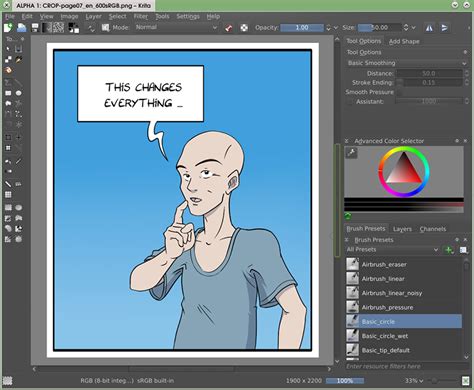Screen dimensions: 474x390
Task: Expand the Basic Smoothing dropdown
Action: [x=406, y=63]
